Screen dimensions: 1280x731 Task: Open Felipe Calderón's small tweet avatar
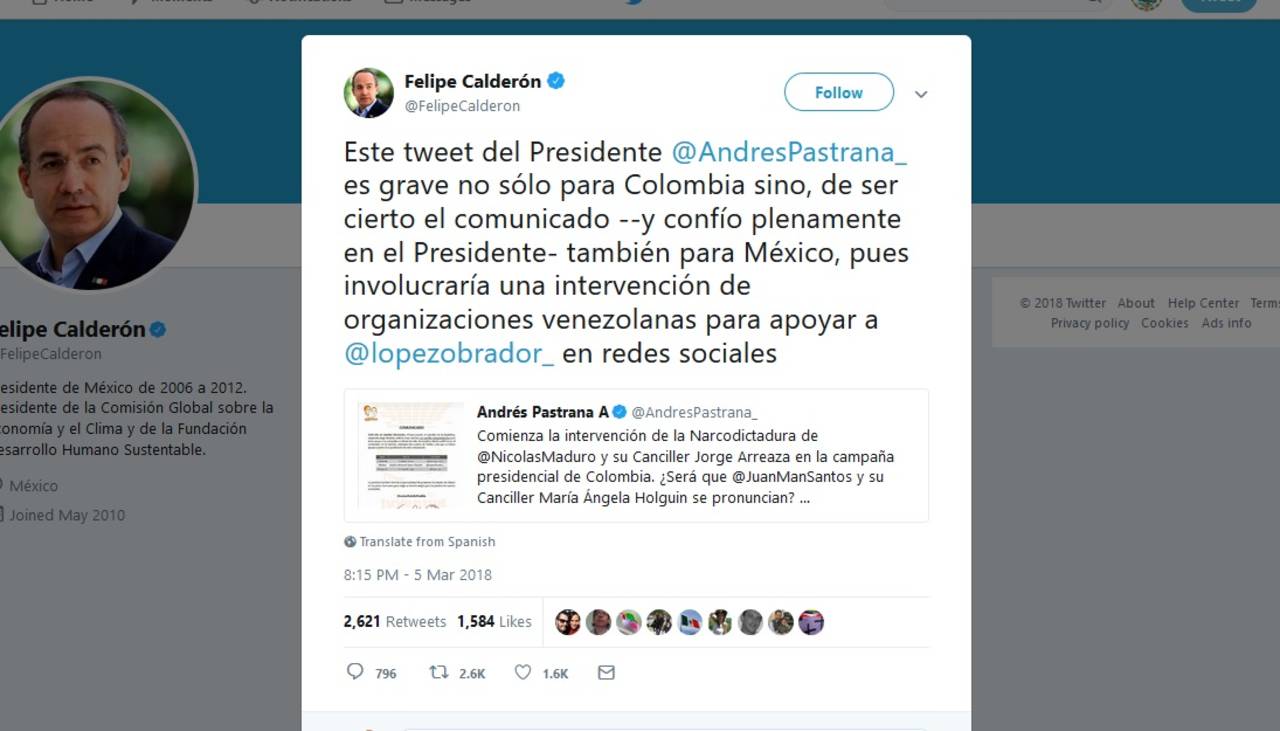(x=369, y=93)
